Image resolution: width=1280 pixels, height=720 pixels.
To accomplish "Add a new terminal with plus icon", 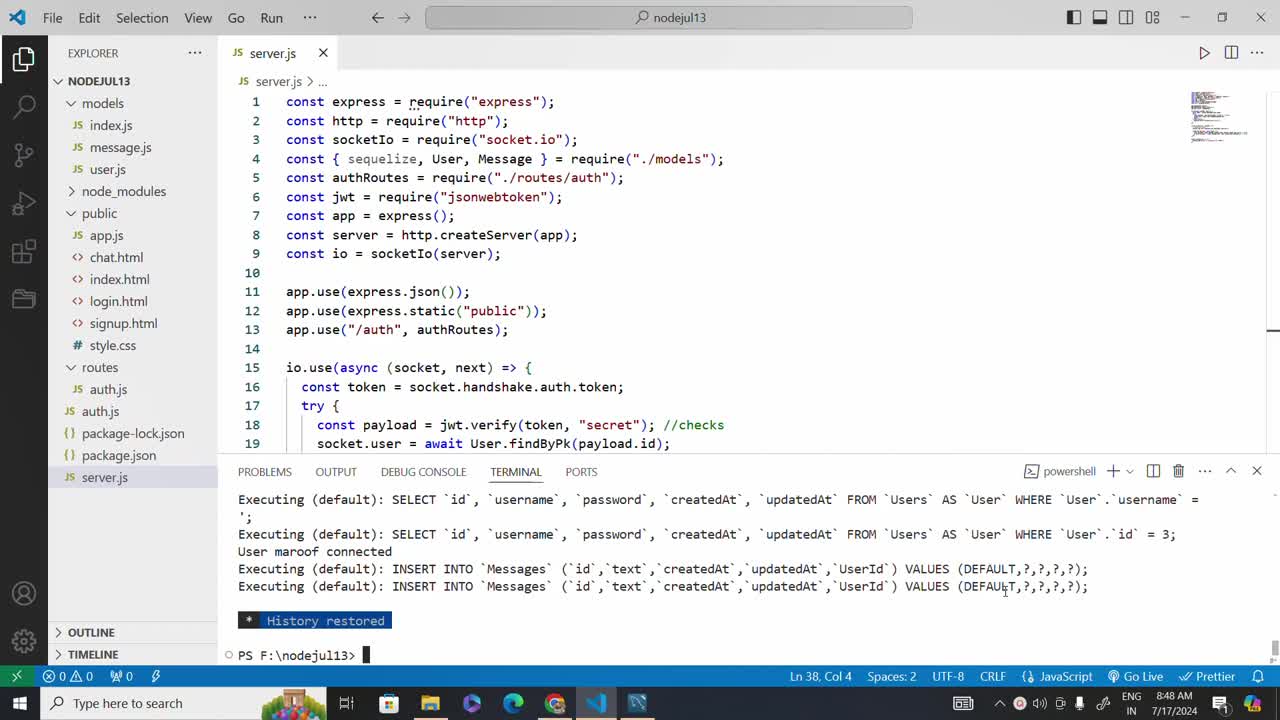I will [1112, 471].
